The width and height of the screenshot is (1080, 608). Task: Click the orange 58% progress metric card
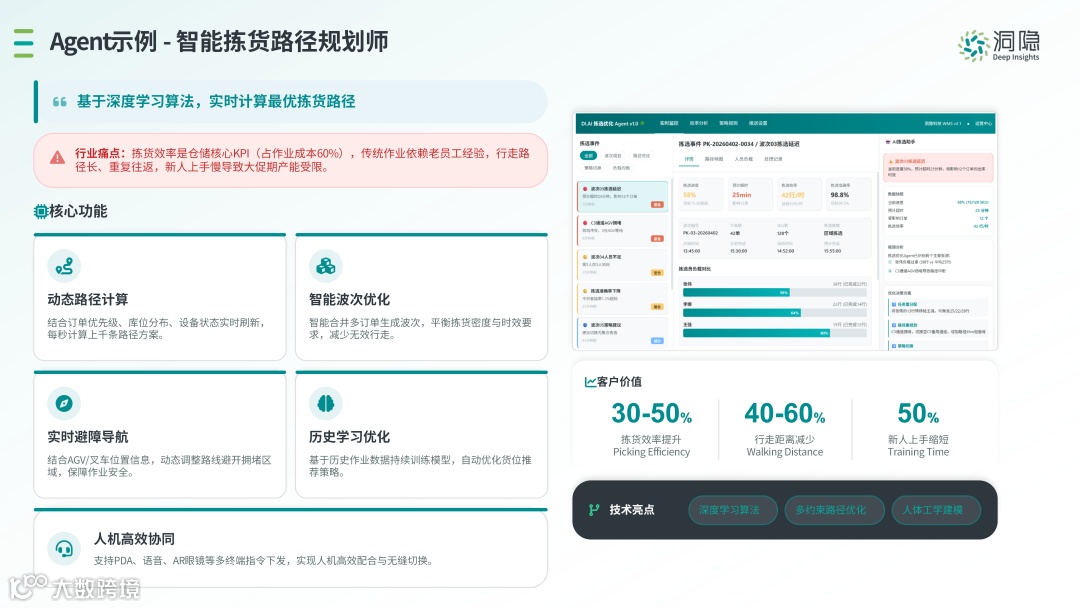coord(701,194)
